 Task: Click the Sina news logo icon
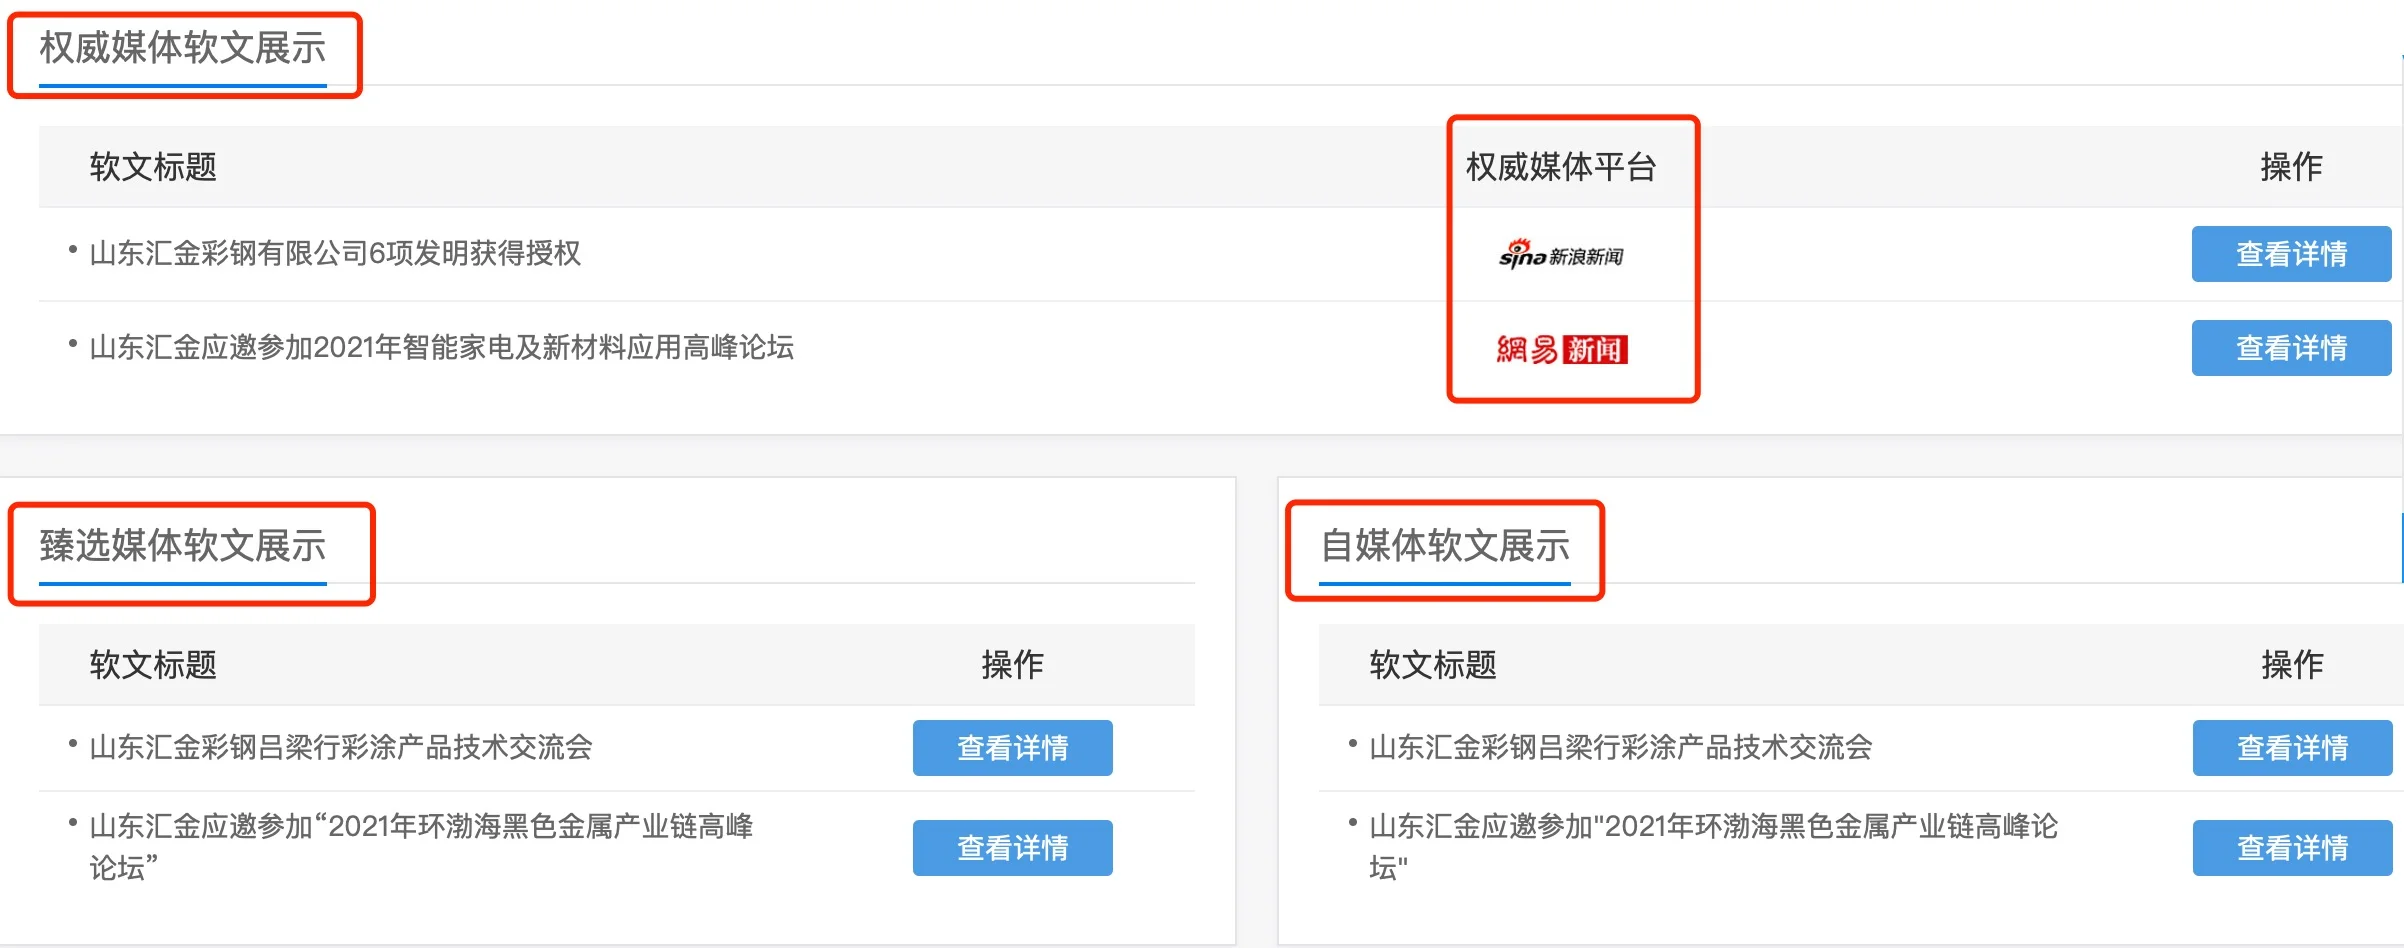(1561, 254)
